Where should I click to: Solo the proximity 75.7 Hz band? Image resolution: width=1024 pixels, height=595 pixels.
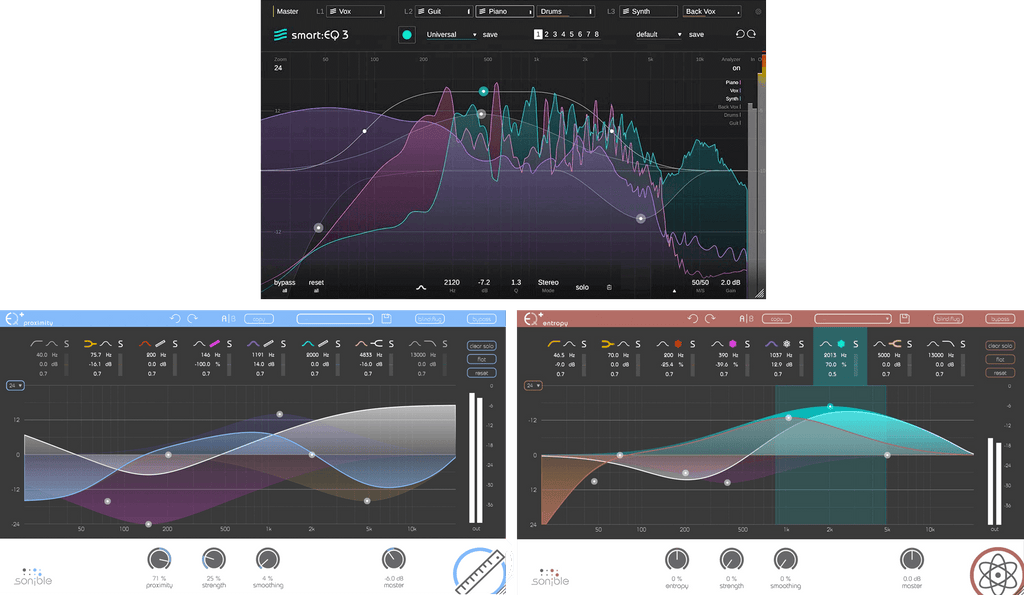[120, 344]
